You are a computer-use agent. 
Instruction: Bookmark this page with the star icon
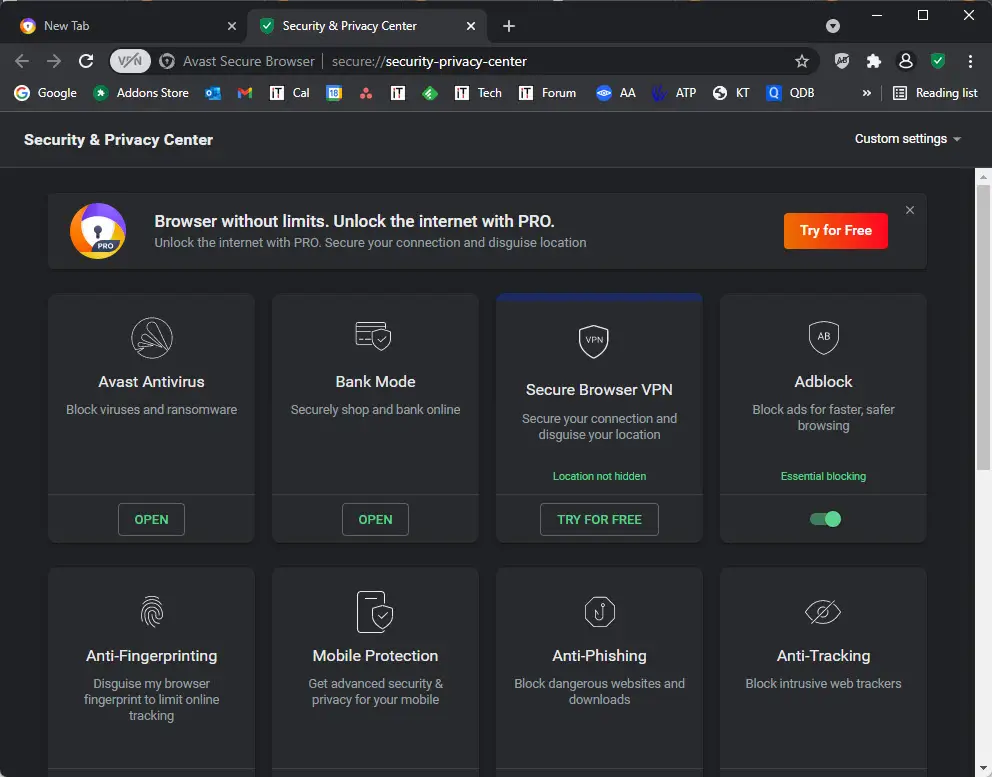pyautogui.click(x=802, y=61)
